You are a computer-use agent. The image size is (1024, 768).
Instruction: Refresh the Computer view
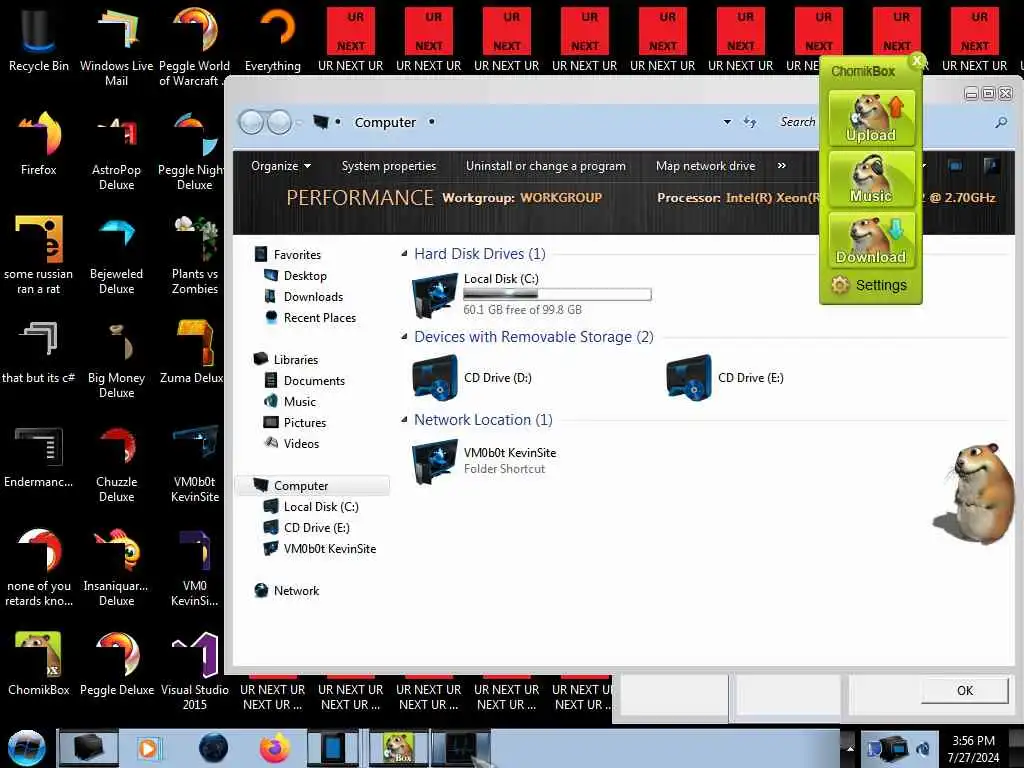pyautogui.click(x=750, y=122)
